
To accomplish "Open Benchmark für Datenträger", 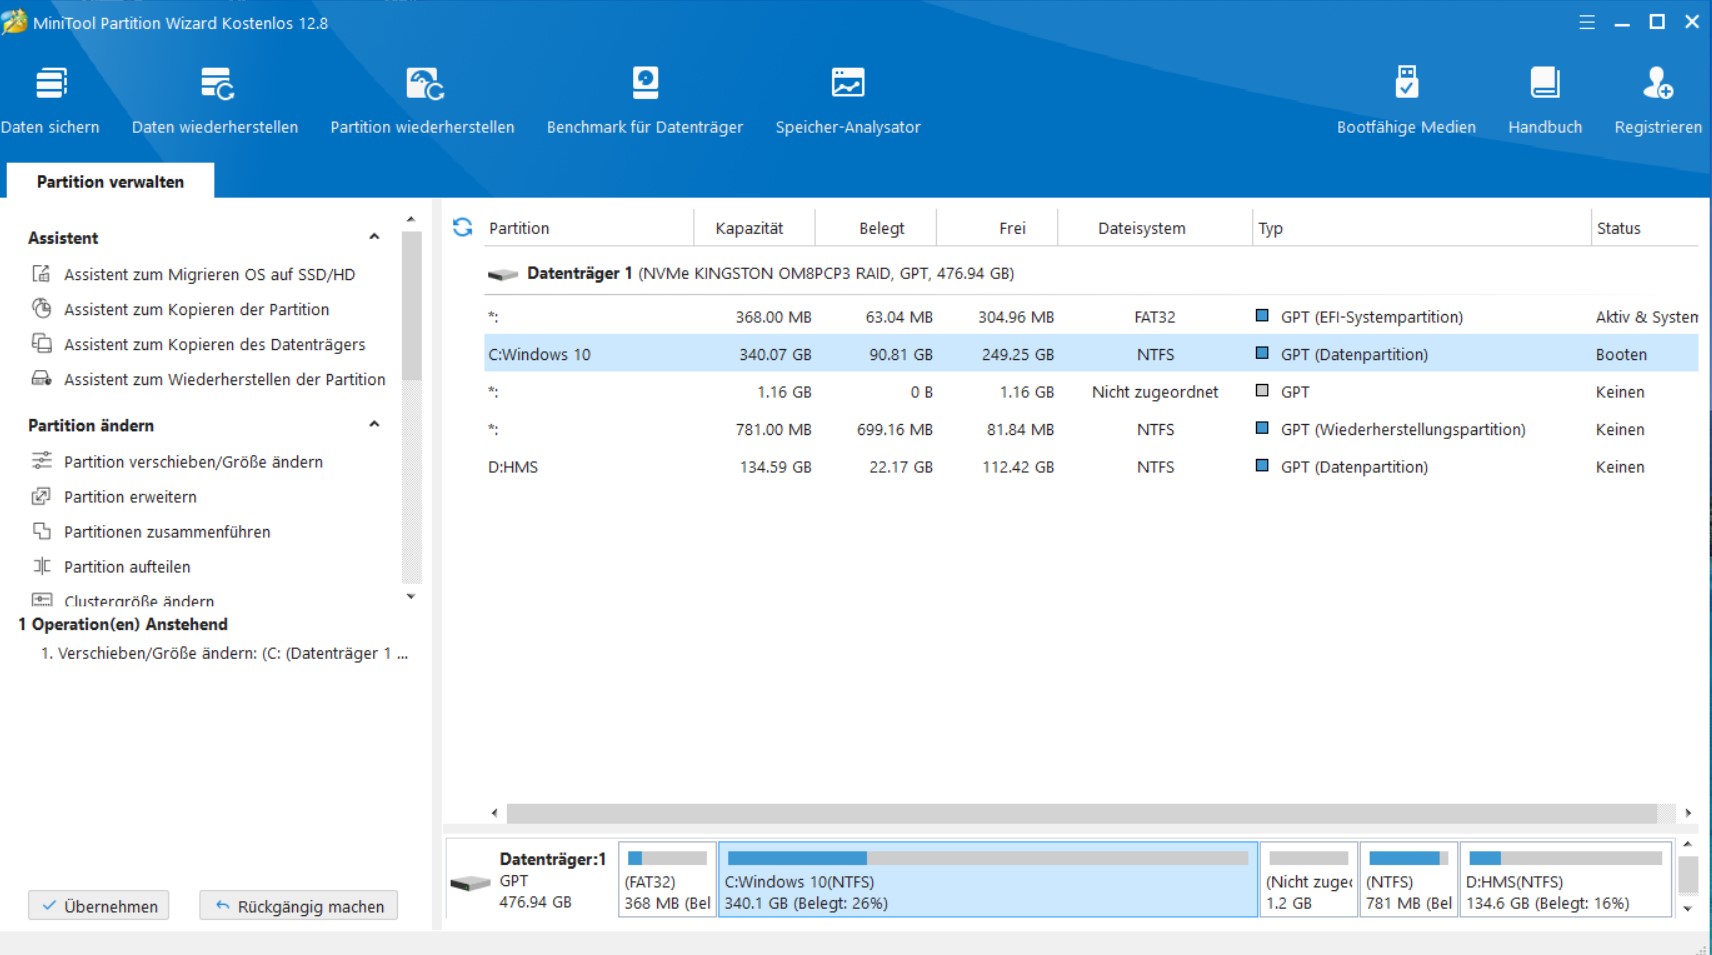I will 645,100.
